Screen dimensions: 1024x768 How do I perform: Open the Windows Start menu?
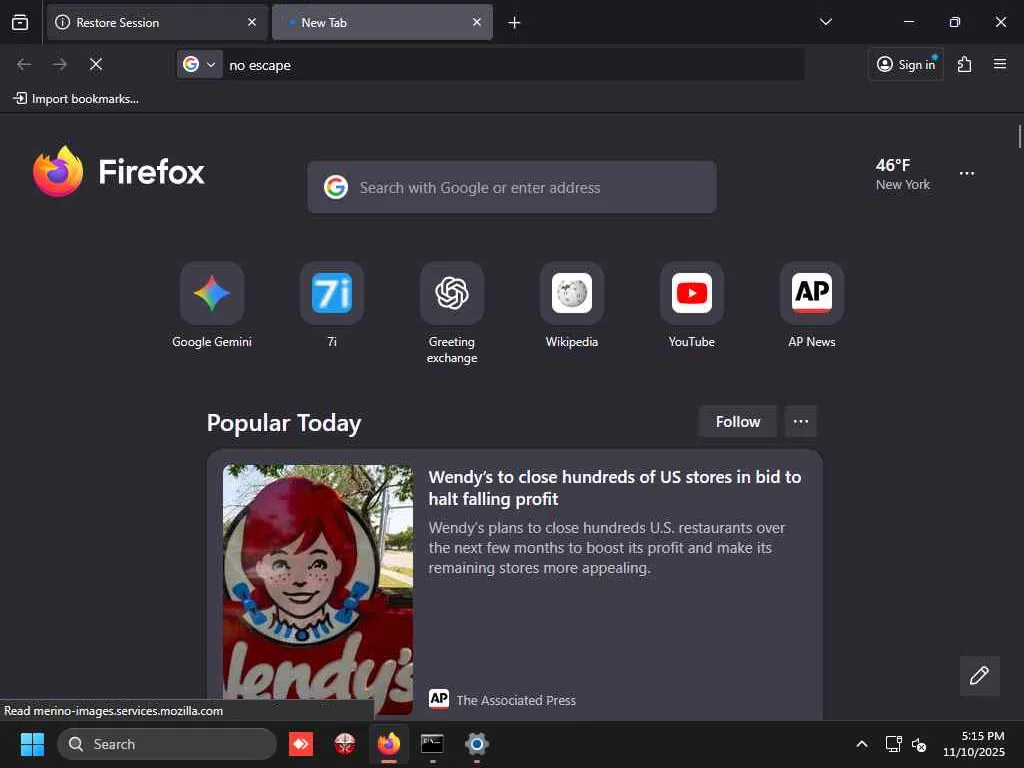32,744
